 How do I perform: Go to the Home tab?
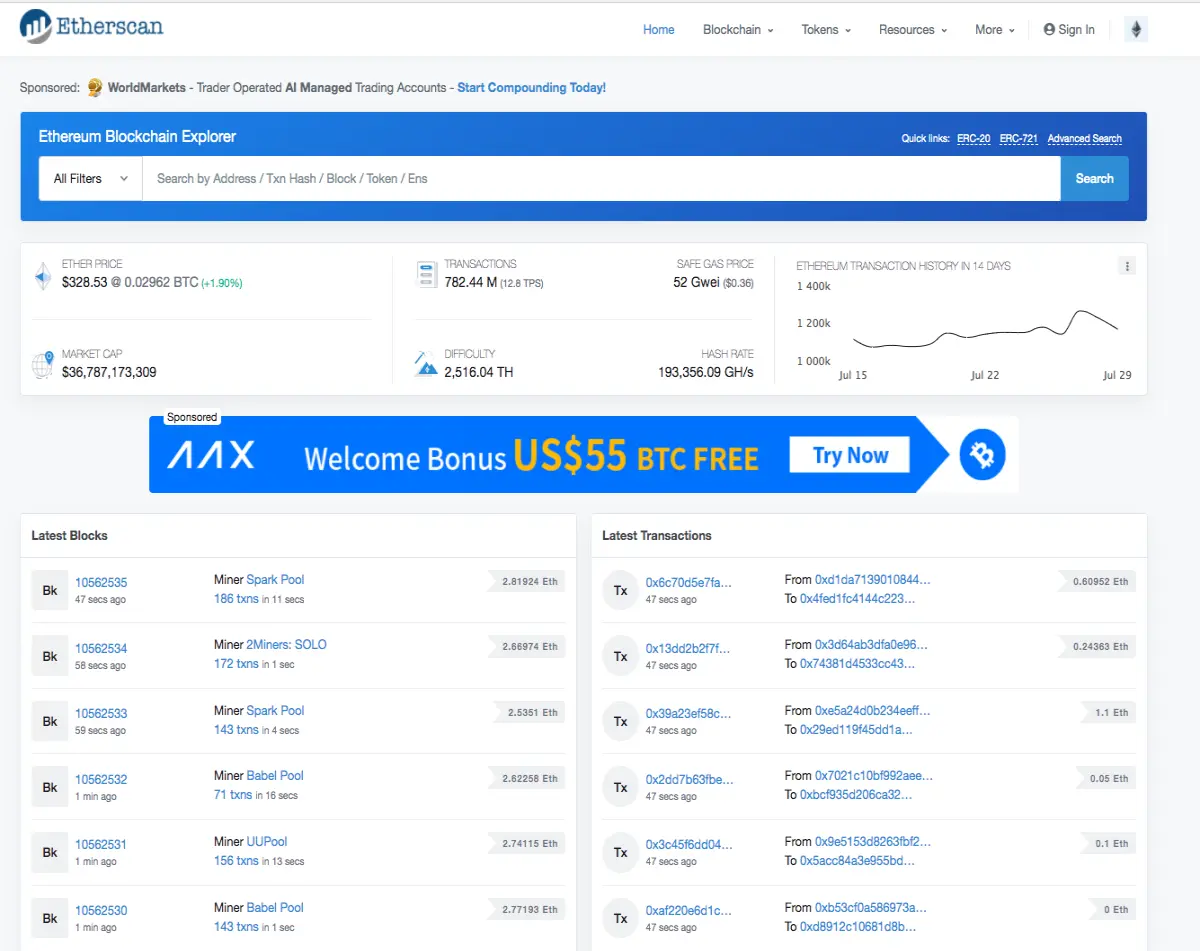(x=658, y=30)
